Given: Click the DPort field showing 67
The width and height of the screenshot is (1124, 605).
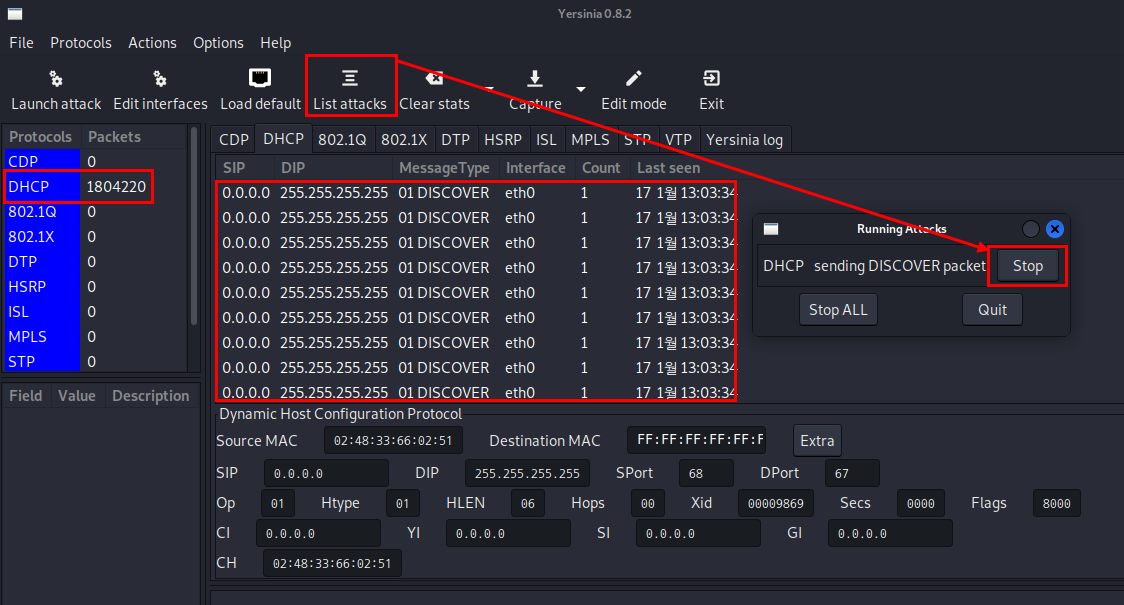Looking at the screenshot, I should [x=852, y=473].
